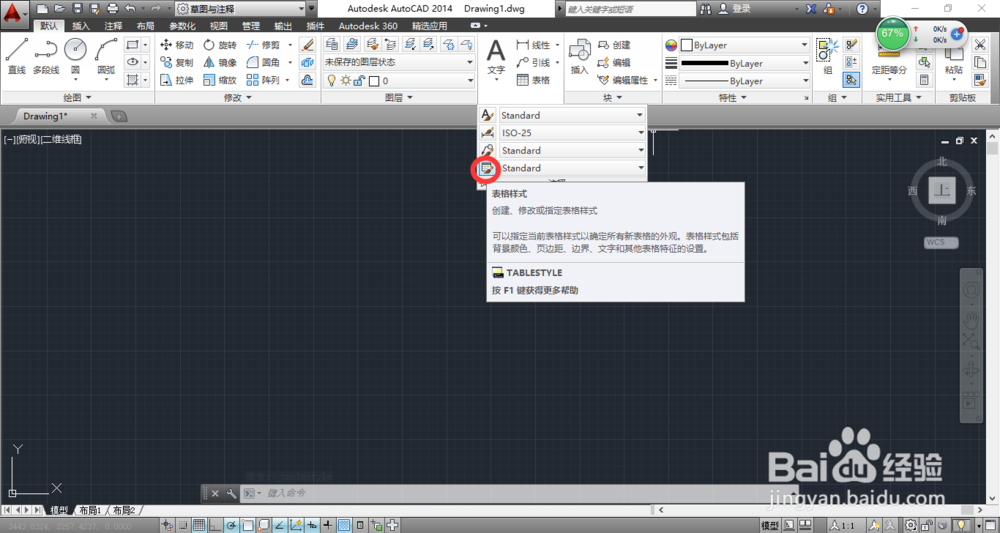Click the Paste (粘贴) icon

(953, 57)
